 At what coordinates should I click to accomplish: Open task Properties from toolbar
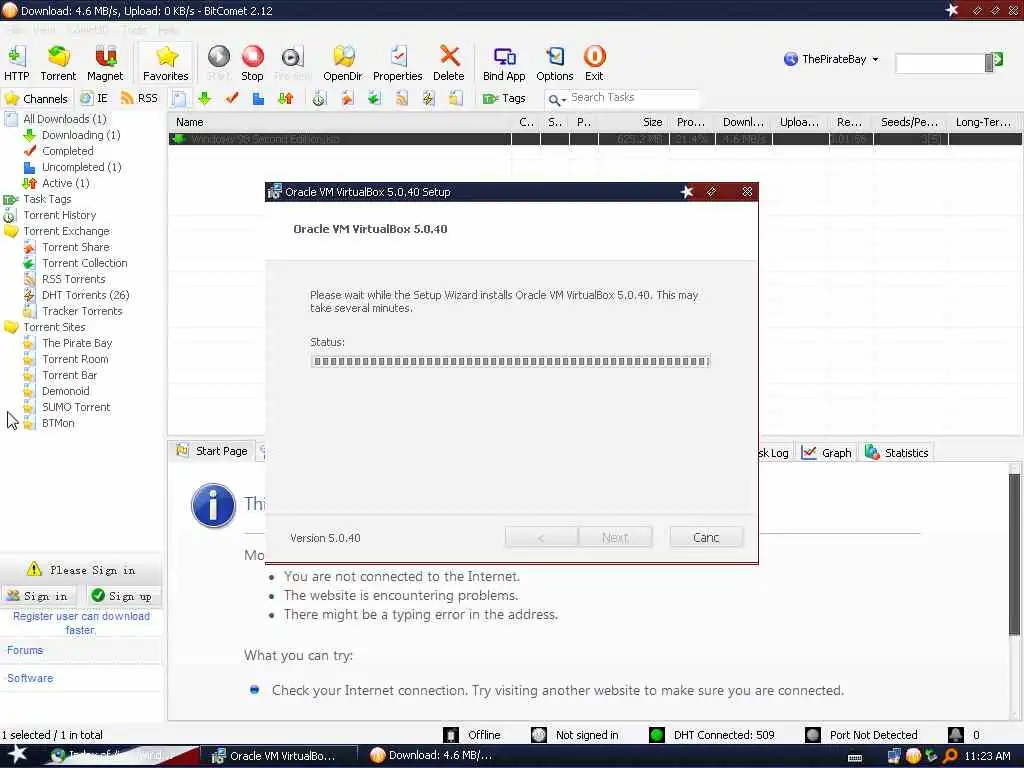(x=398, y=63)
